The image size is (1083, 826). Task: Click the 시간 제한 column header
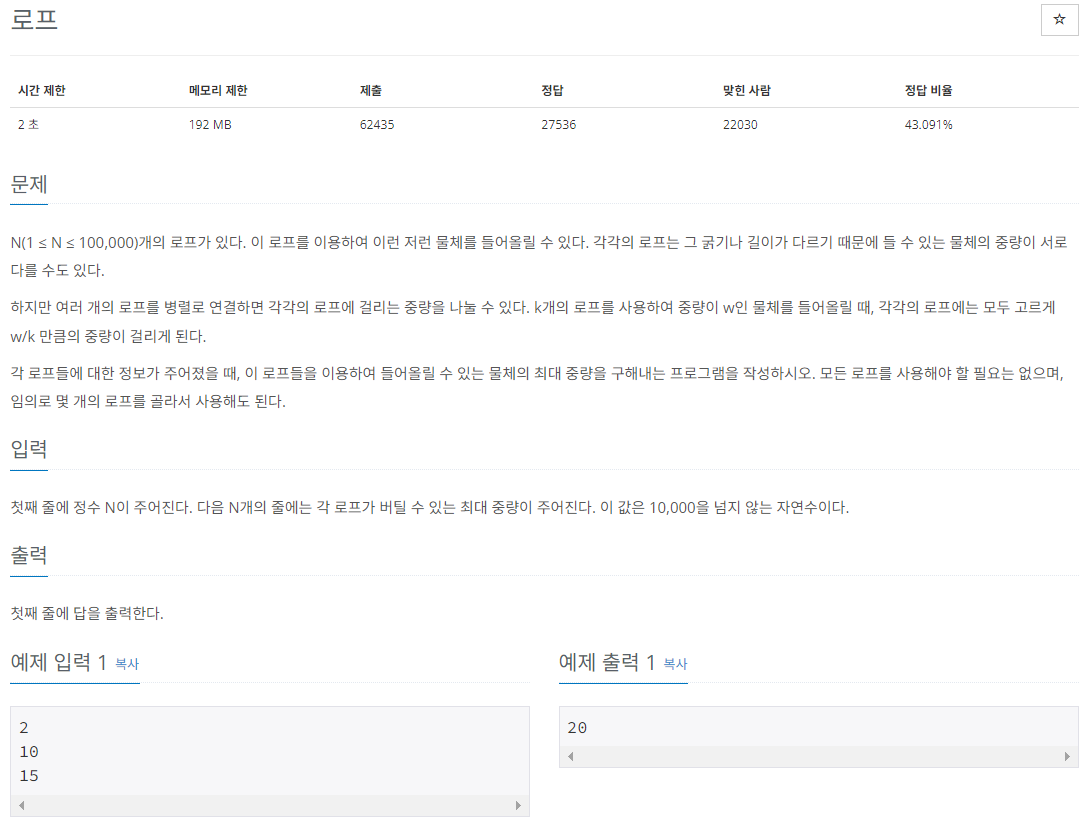[x=41, y=90]
